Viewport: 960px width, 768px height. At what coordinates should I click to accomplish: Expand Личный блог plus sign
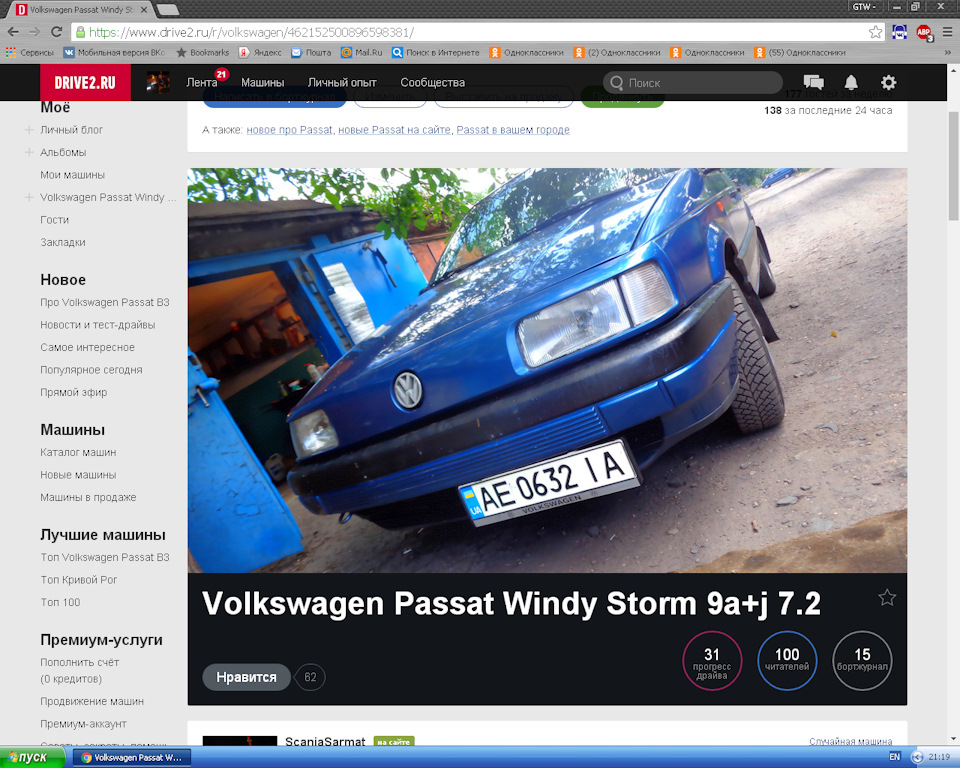[x=29, y=130]
